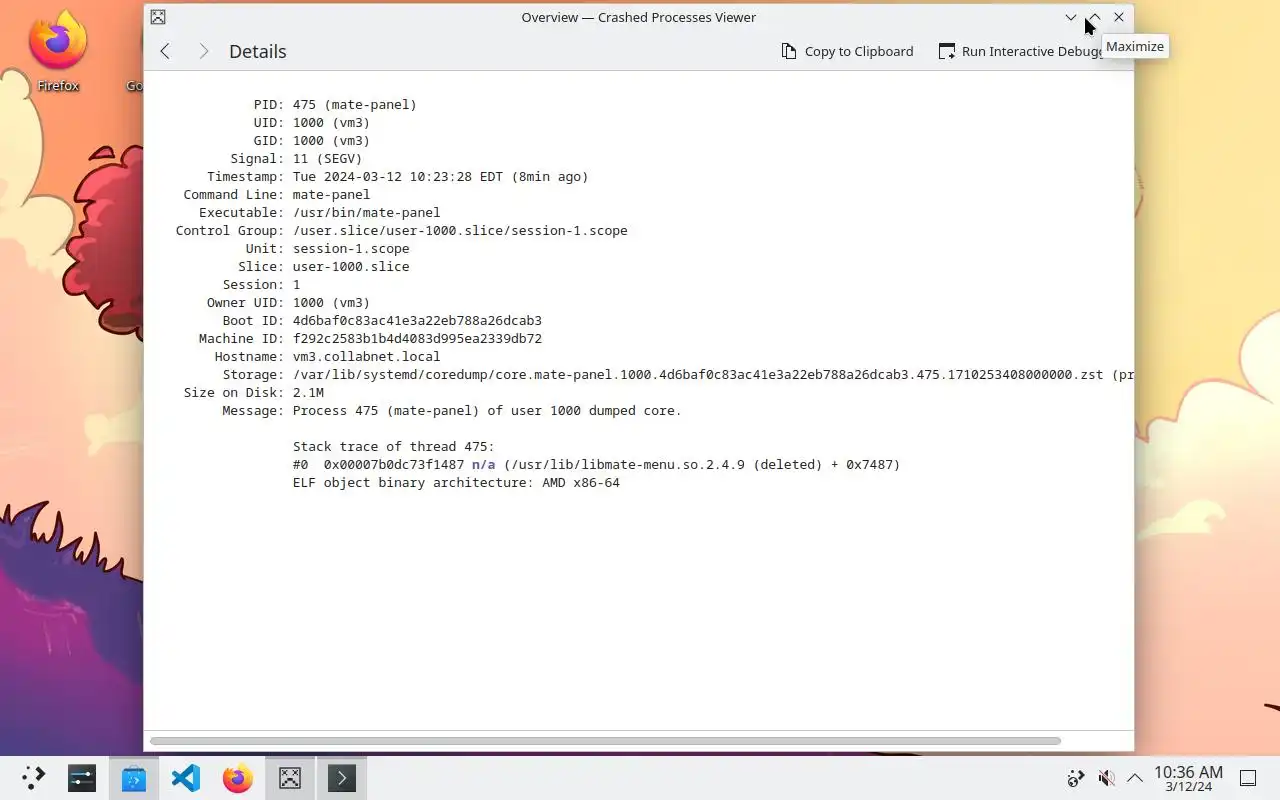Image resolution: width=1280 pixels, height=800 pixels.
Task: Expand hidden system tray icons
Action: point(1135,778)
